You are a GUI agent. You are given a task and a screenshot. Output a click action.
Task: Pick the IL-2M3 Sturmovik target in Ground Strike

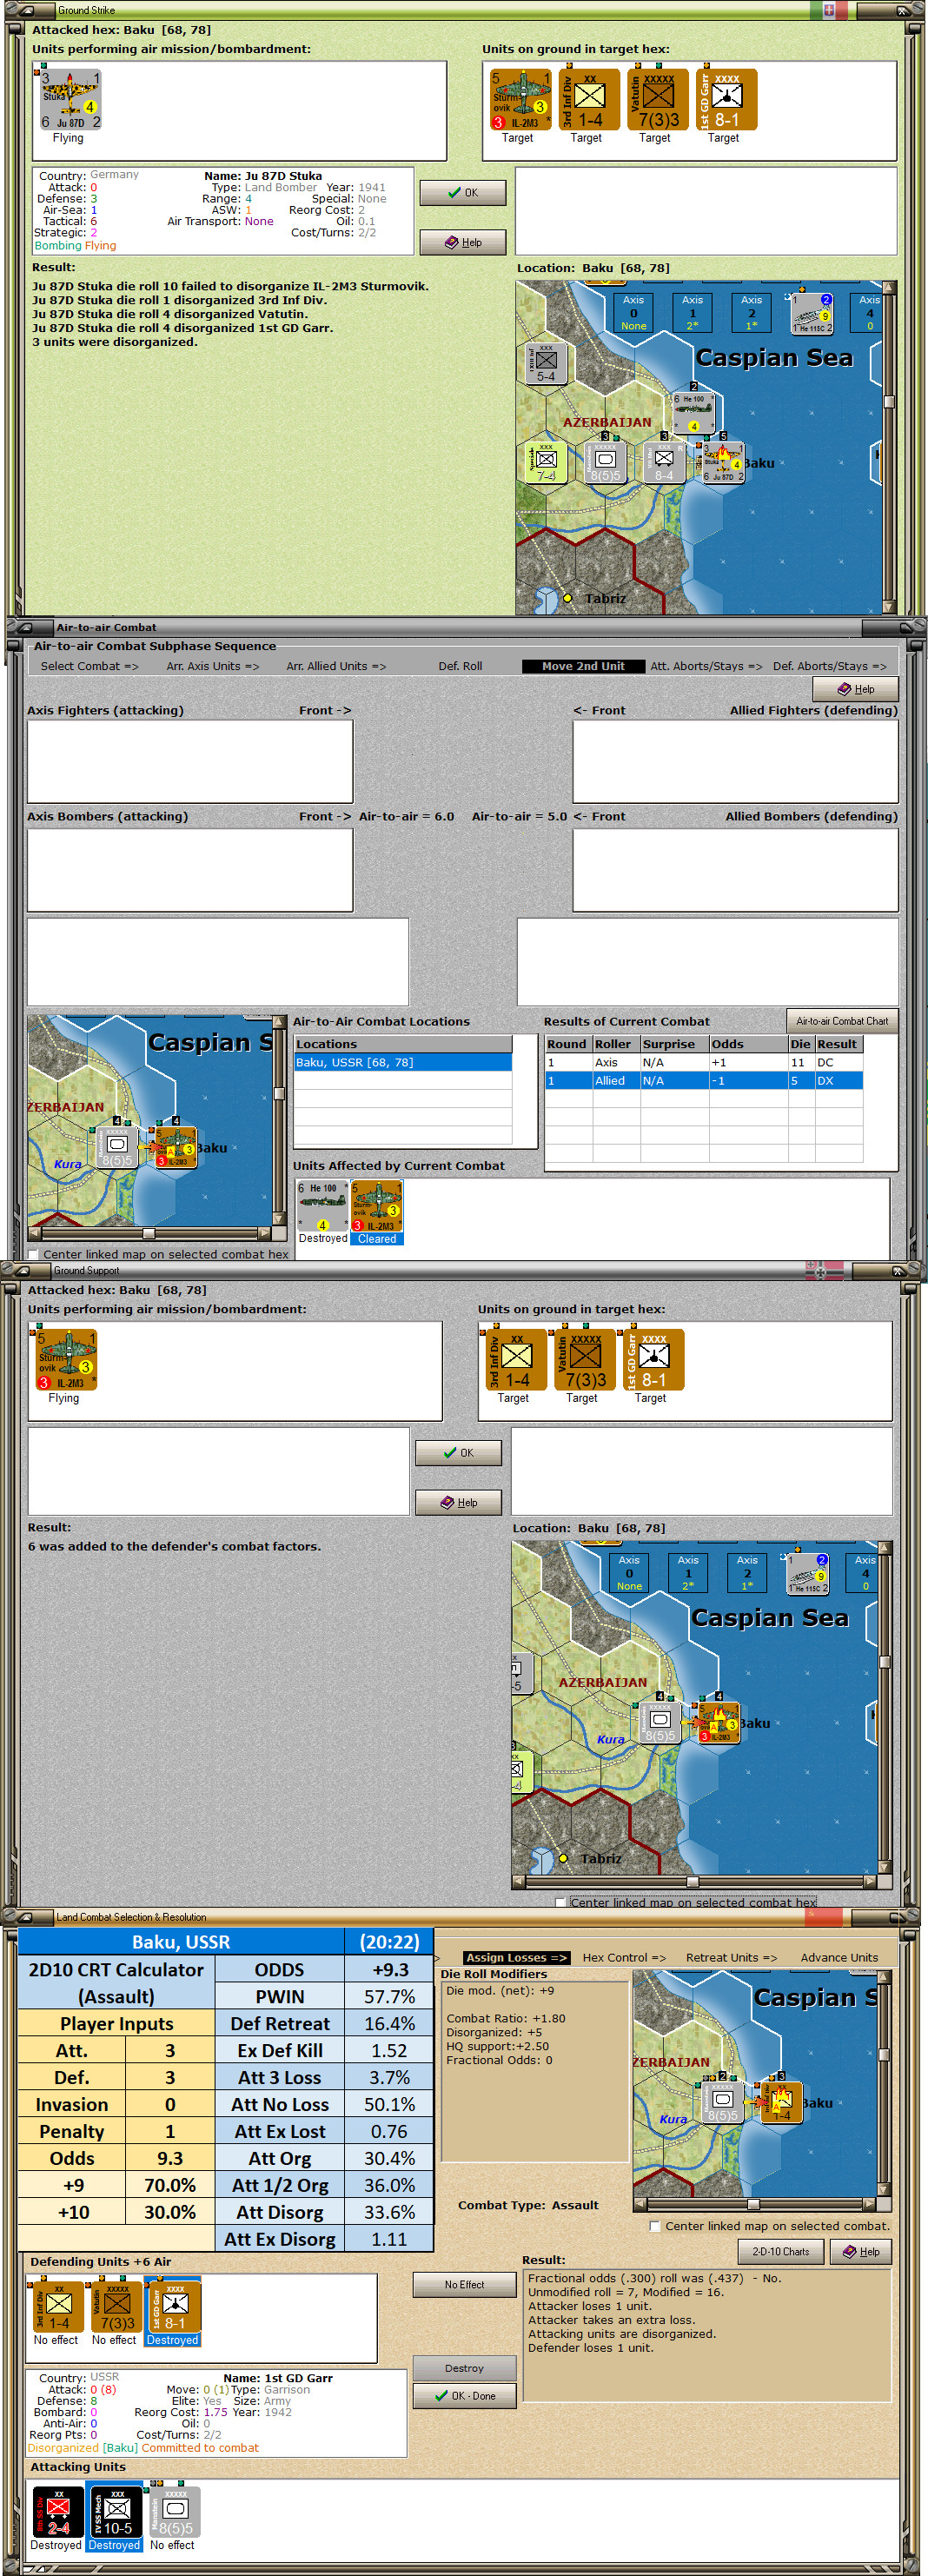(x=520, y=100)
